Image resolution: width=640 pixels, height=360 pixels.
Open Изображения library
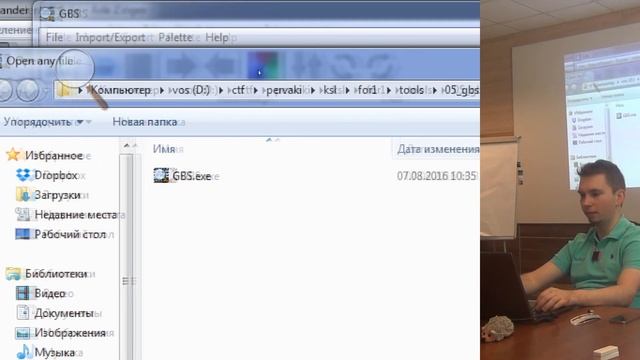(x=70, y=333)
